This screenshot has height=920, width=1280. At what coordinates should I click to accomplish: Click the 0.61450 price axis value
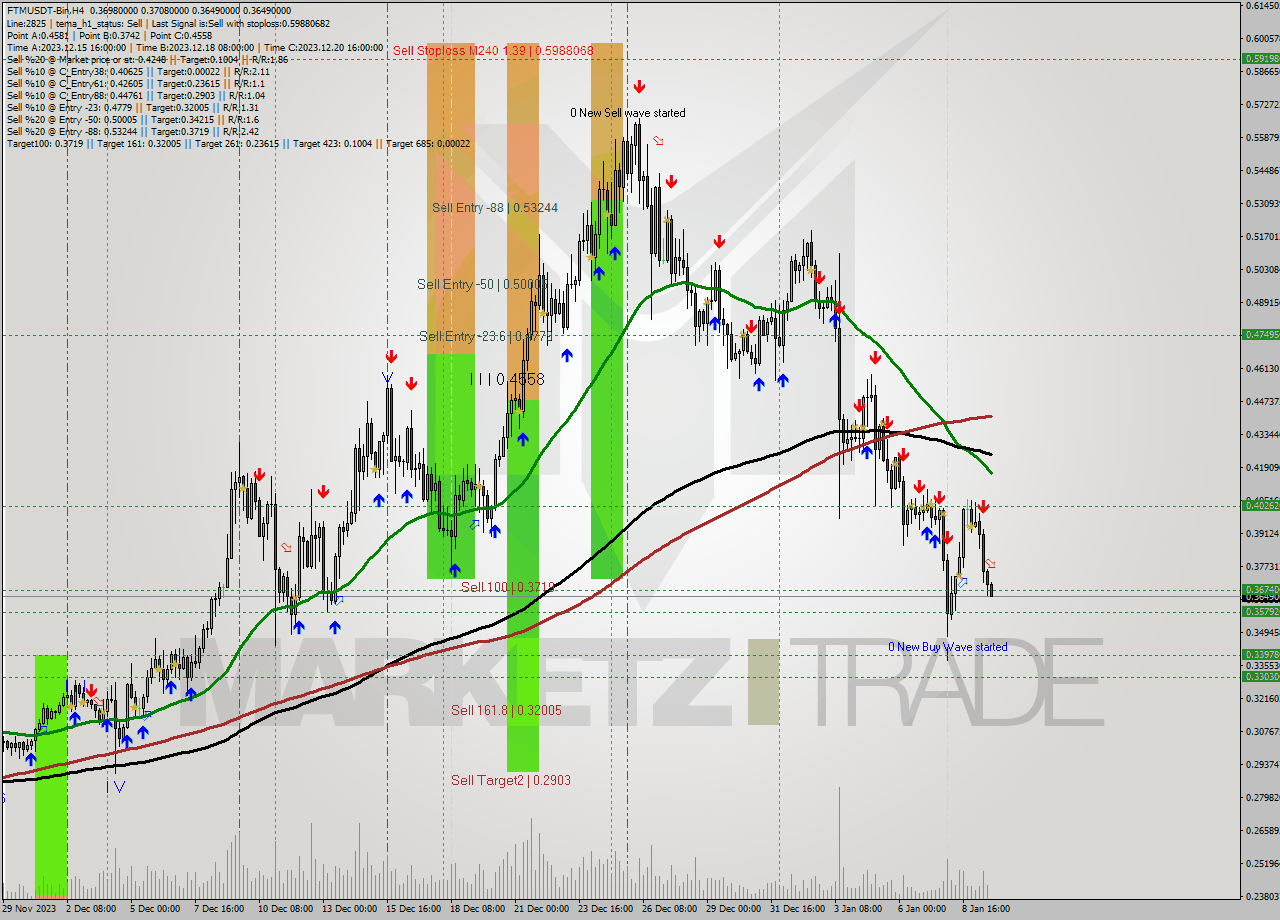click(x=1262, y=5)
